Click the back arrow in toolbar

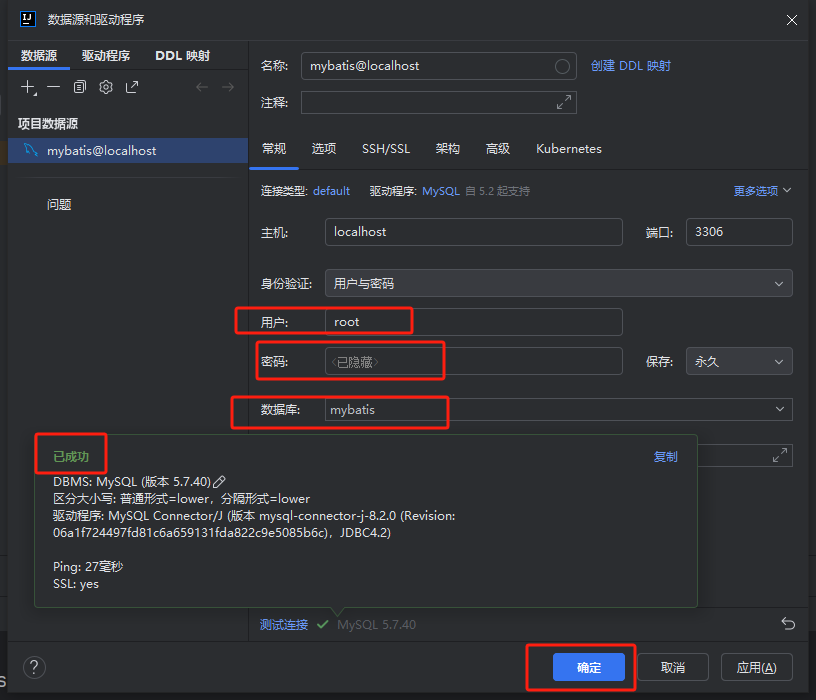(x=202, y=87)
